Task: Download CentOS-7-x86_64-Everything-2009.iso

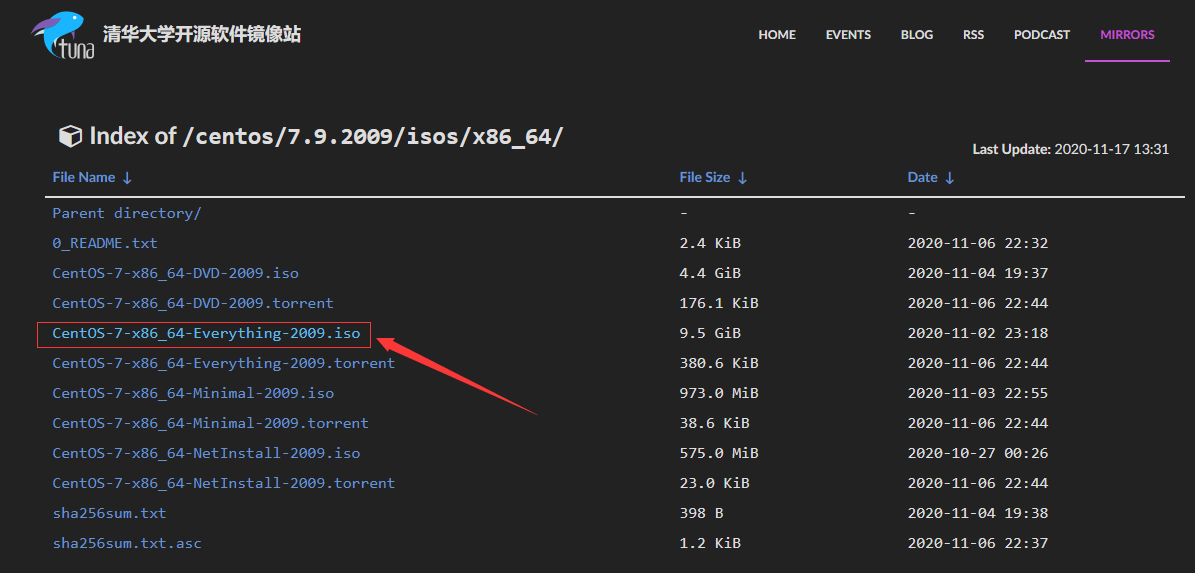Action: pos(206,333)
